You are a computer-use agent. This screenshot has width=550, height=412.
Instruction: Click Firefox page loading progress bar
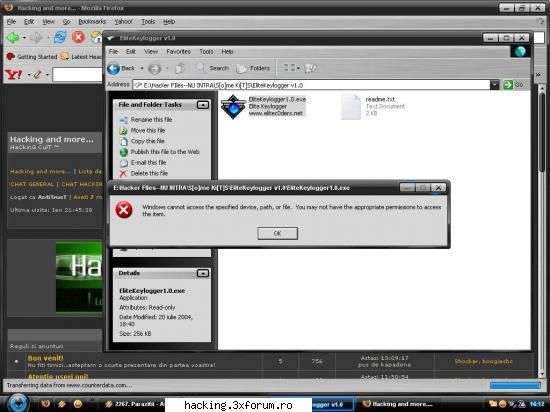click(515, 385)
